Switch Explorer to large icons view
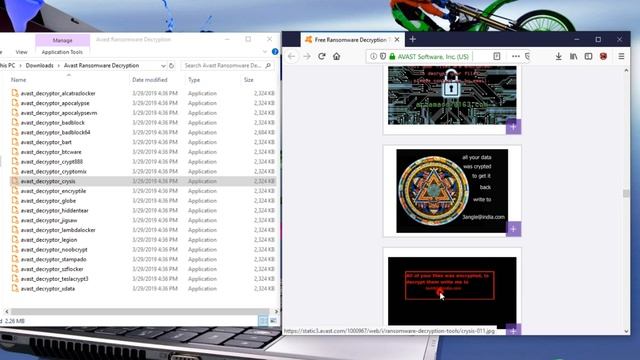The height and width of the screenshot is (360, 640). [x=273, y=321]
